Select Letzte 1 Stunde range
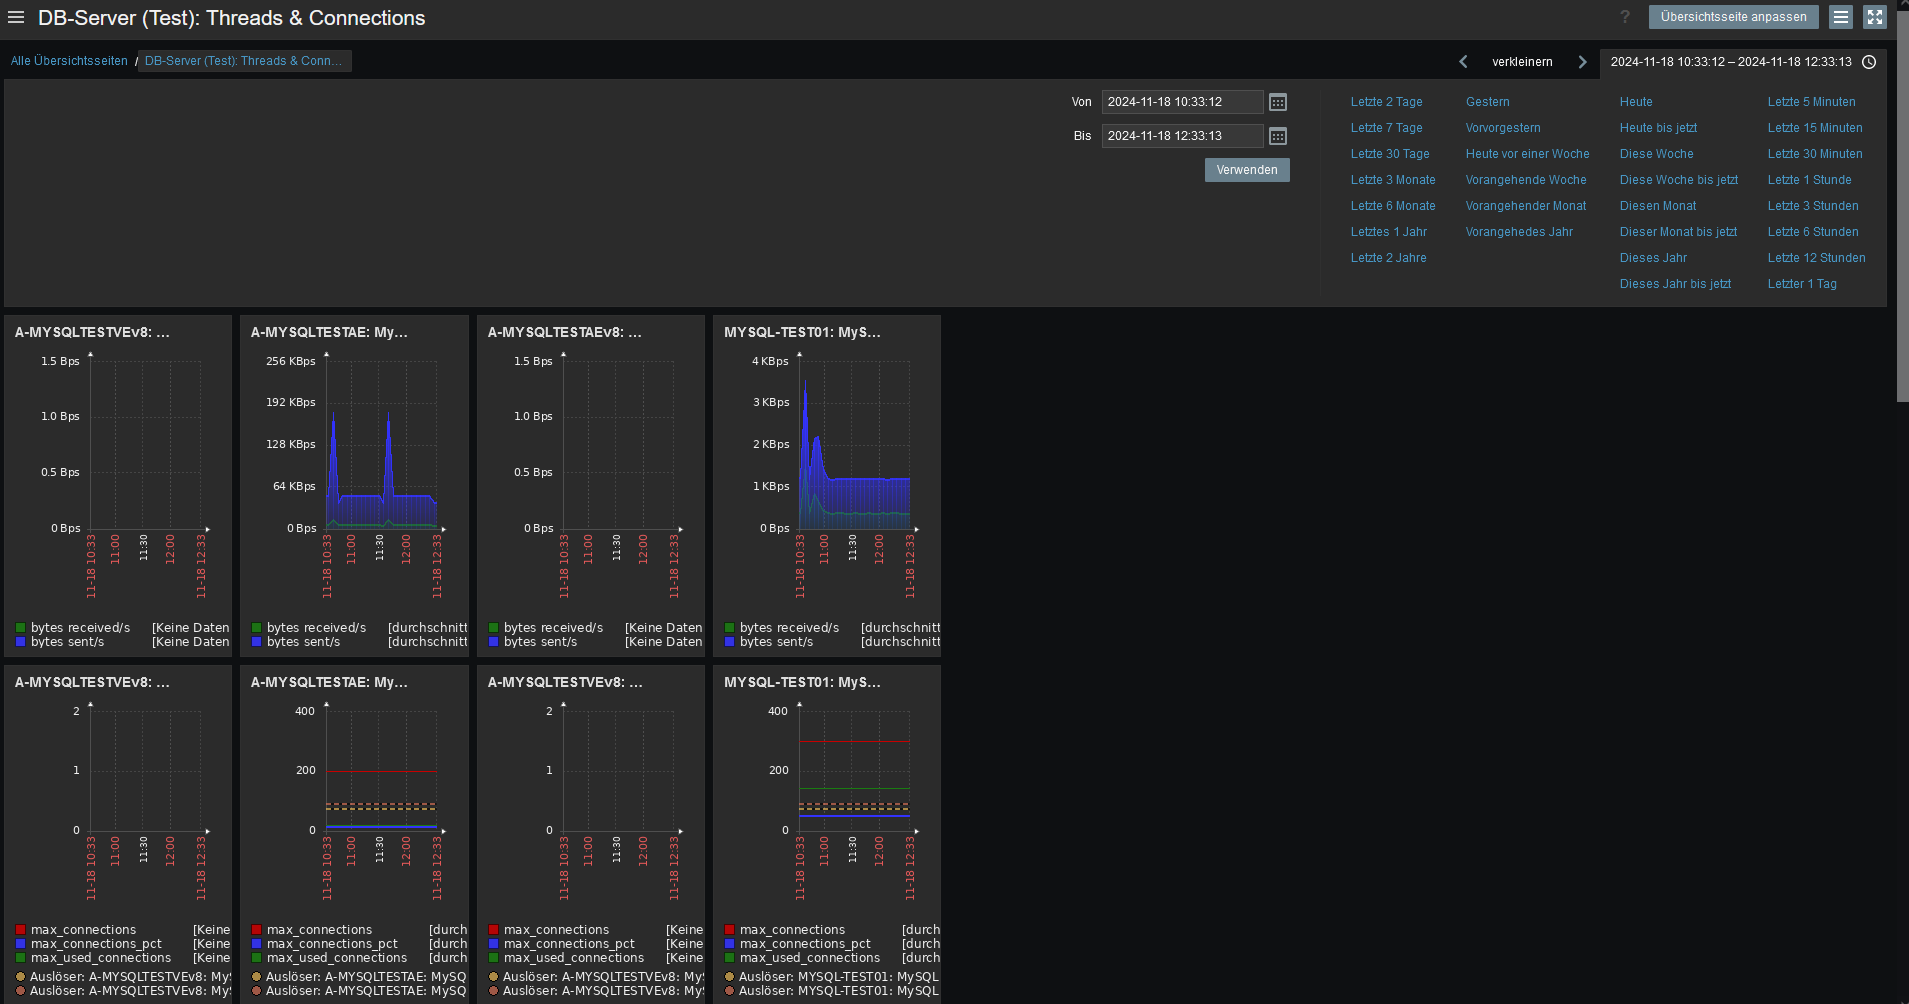This screenshot has height=1004, width=1909. pos(1809,180)
